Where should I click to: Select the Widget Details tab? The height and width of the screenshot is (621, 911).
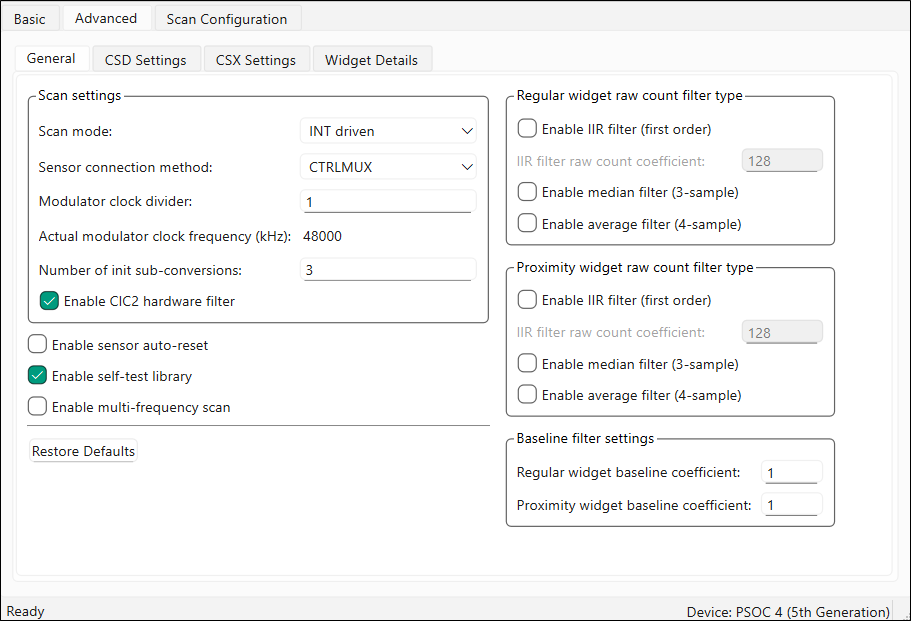(372, 60)
